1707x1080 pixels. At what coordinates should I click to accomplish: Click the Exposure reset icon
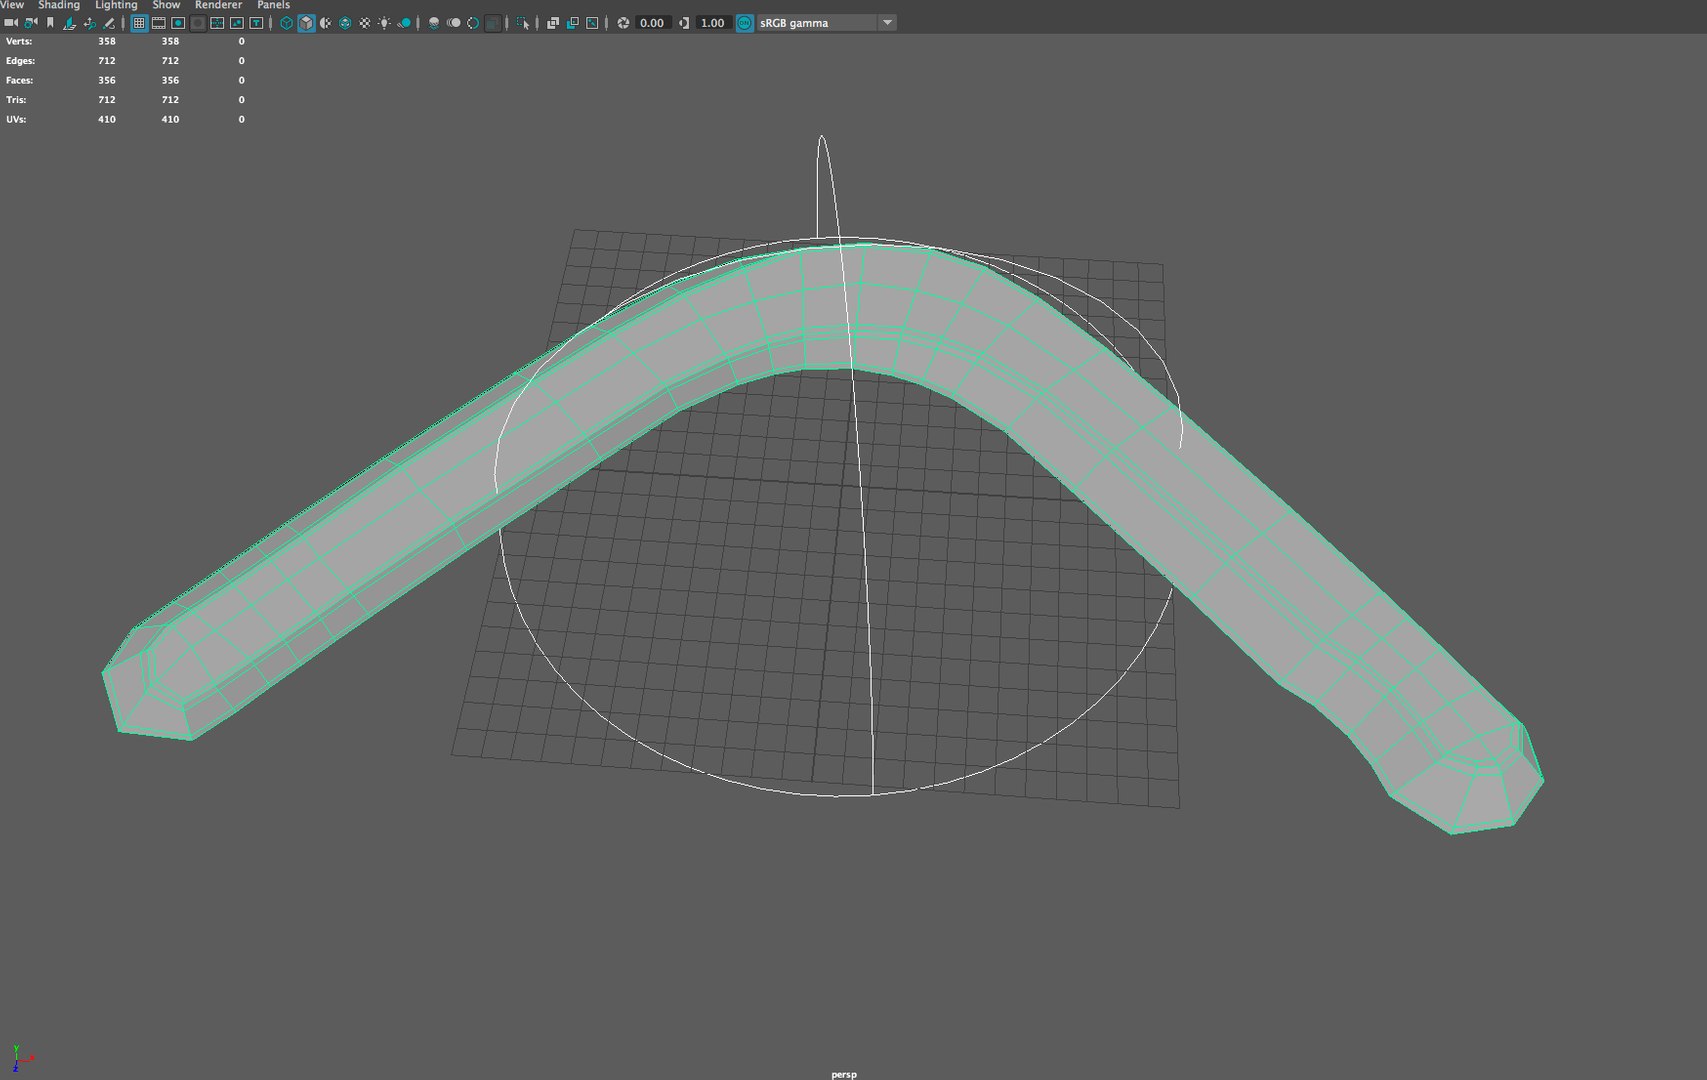pyautogui.click(x=623, y=22)
